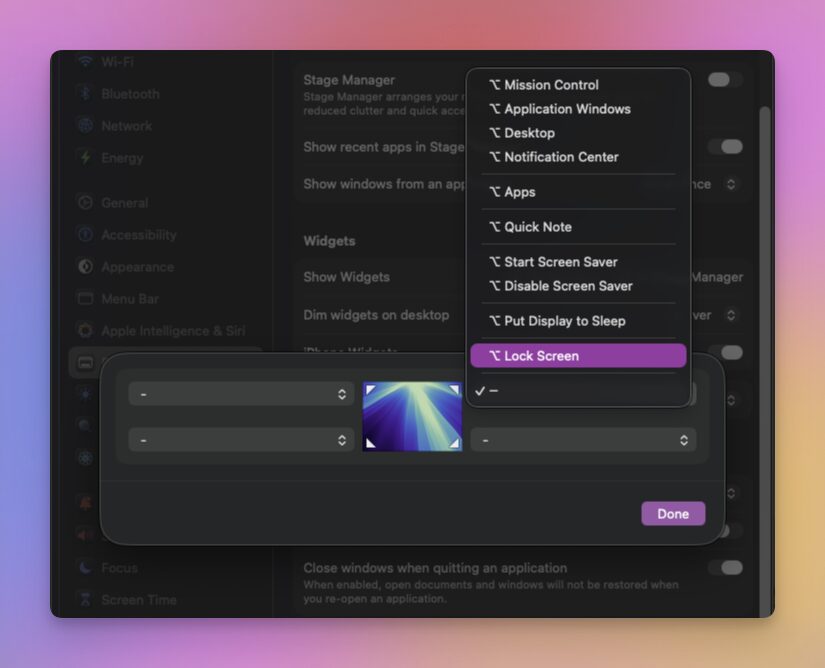This screenshot has height=668, width=825.
Task: Open Appearance via its icon
Action: point(85,267)
